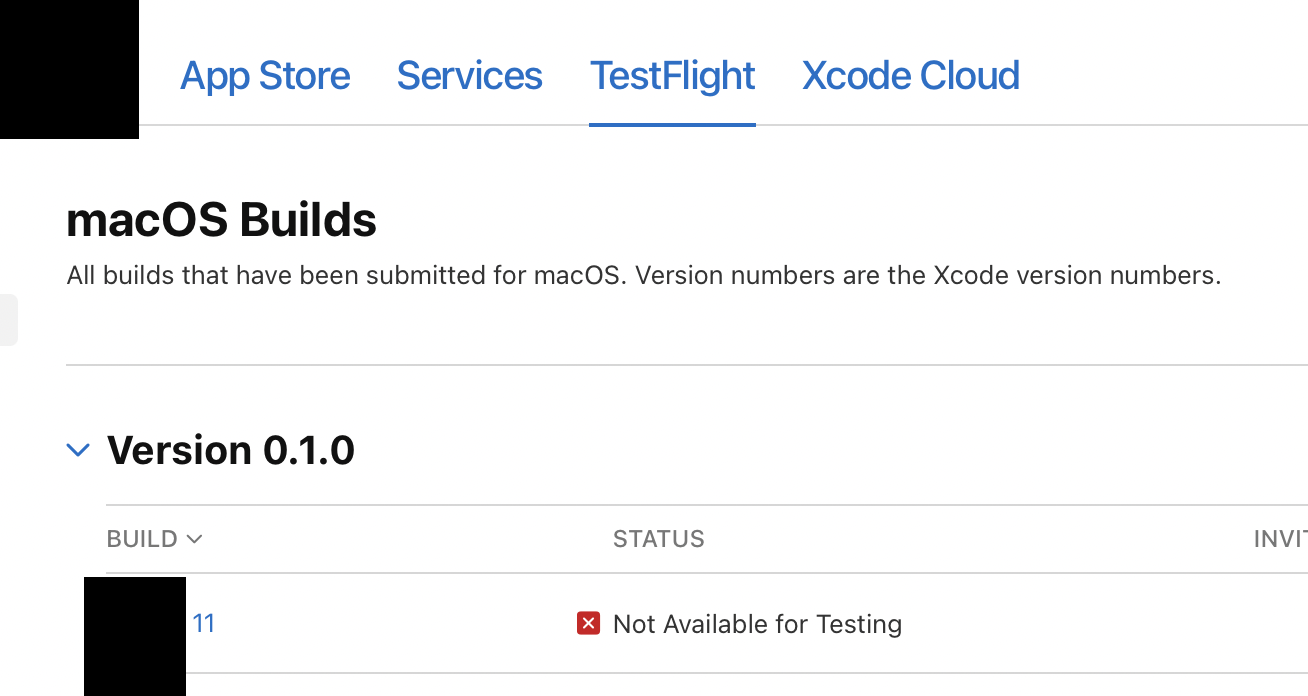
Task: Click the BUILD column header label
Action: pos(142,540)
